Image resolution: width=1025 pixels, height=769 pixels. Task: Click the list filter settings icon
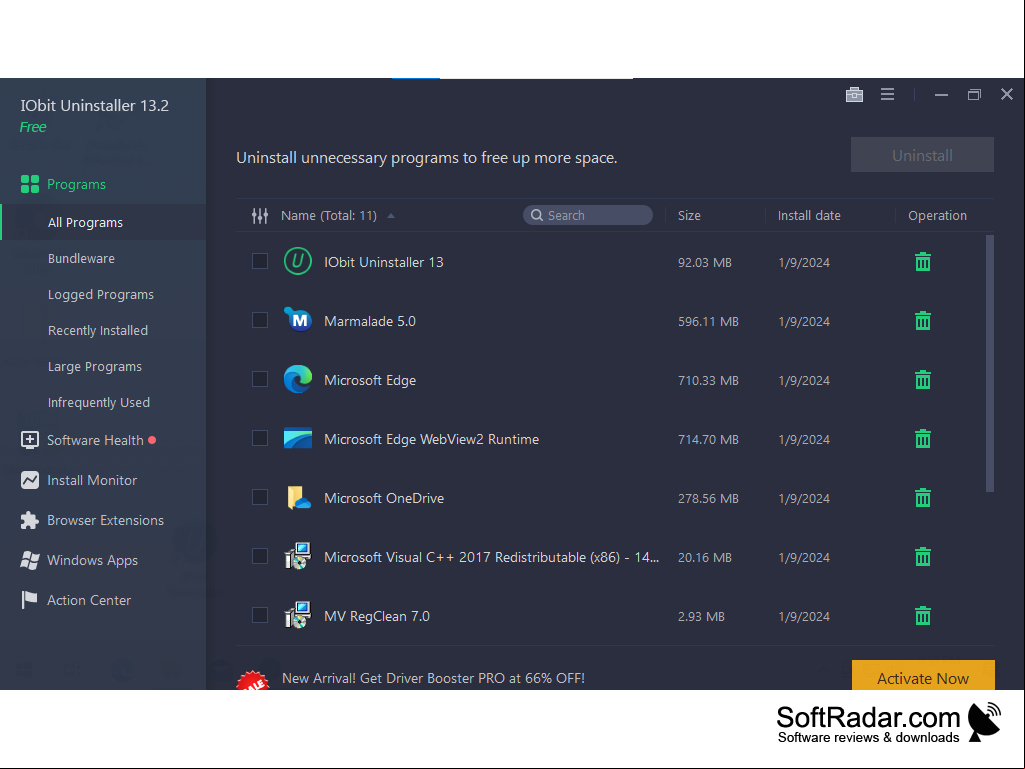260,216
